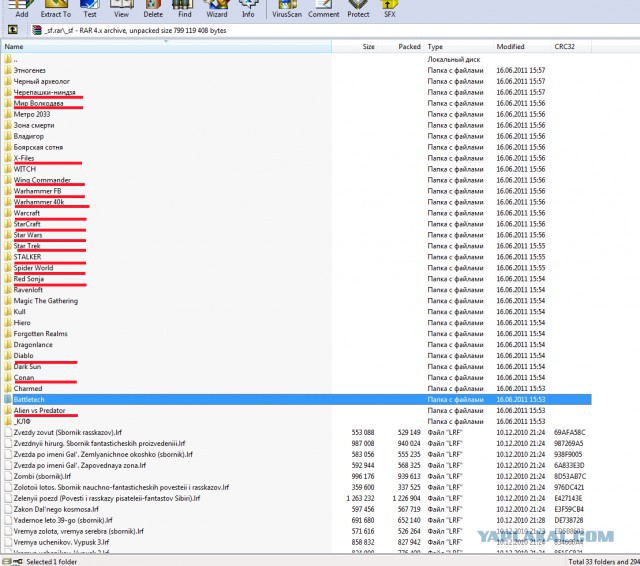
Task: Select the Star Trek folder
Action: [x=297, y=246]
